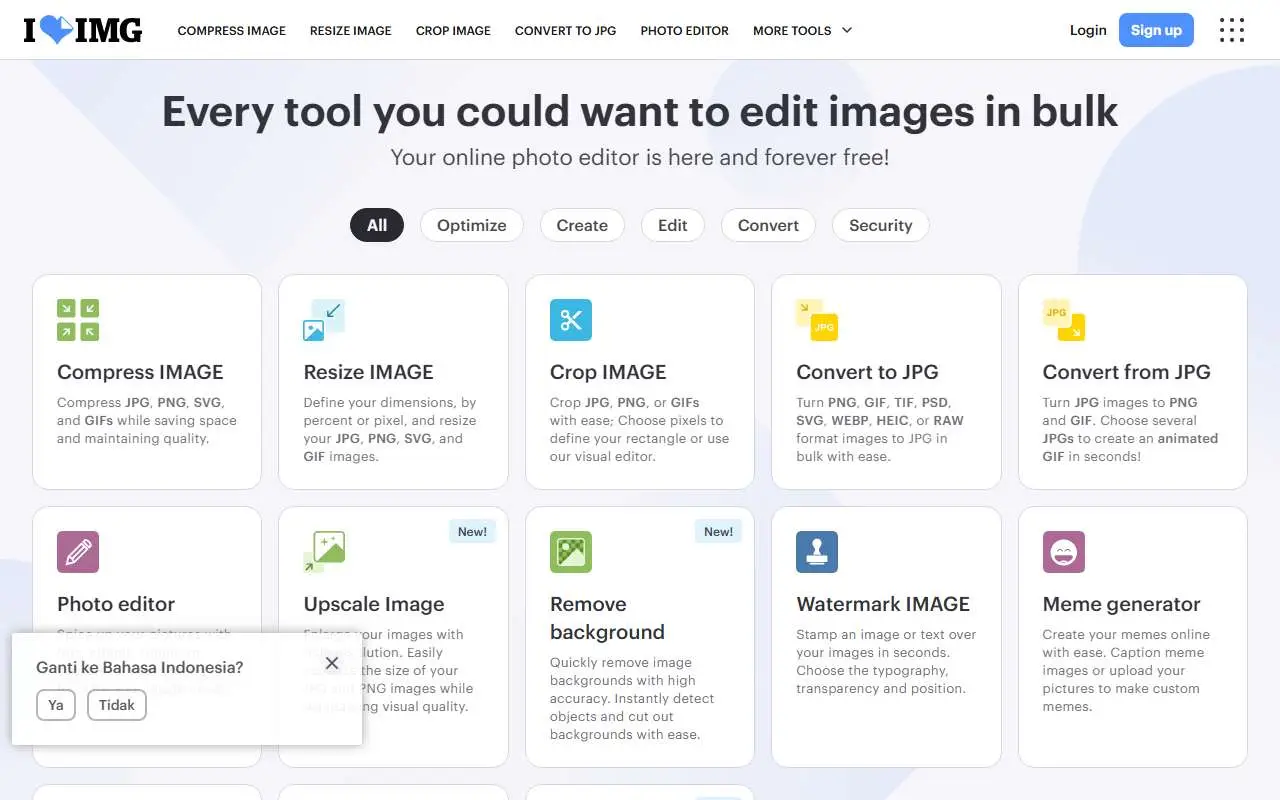
Task: Open the Resize IMAGE tool title
Action: click(x=369, y=372)
